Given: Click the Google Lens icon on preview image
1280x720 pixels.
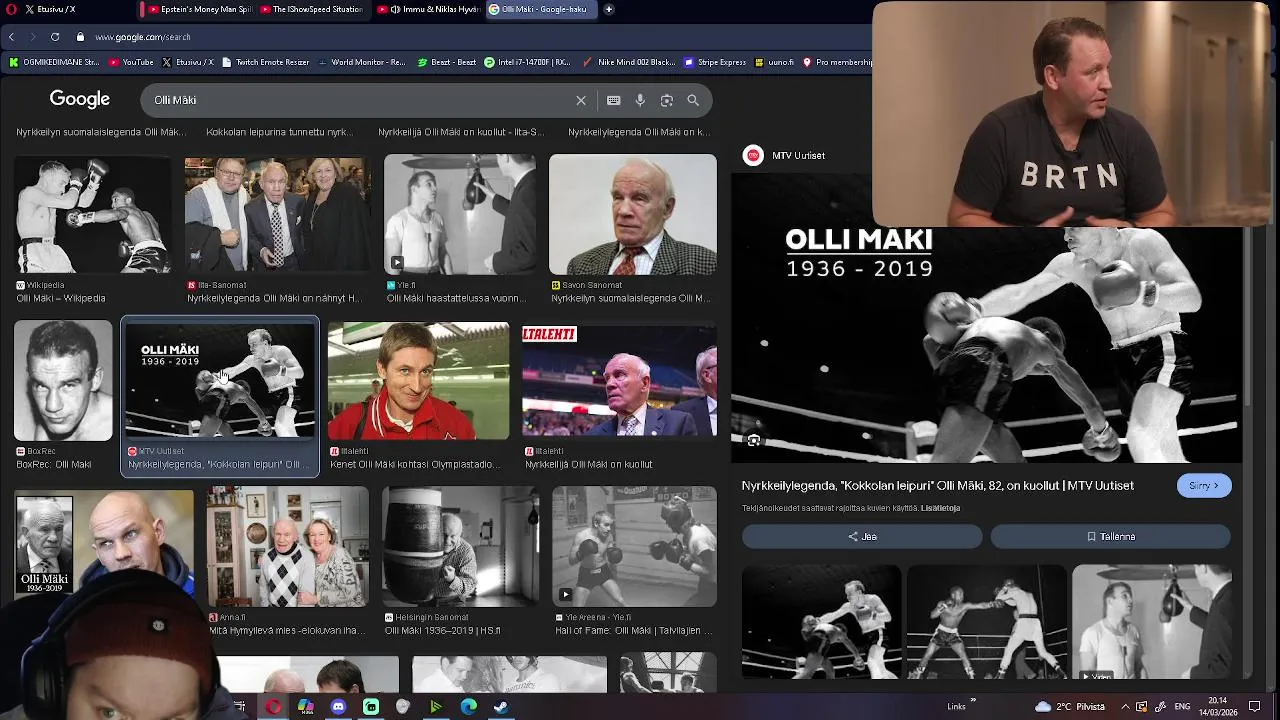Looking at the screenshot, I should coord(754,440).
